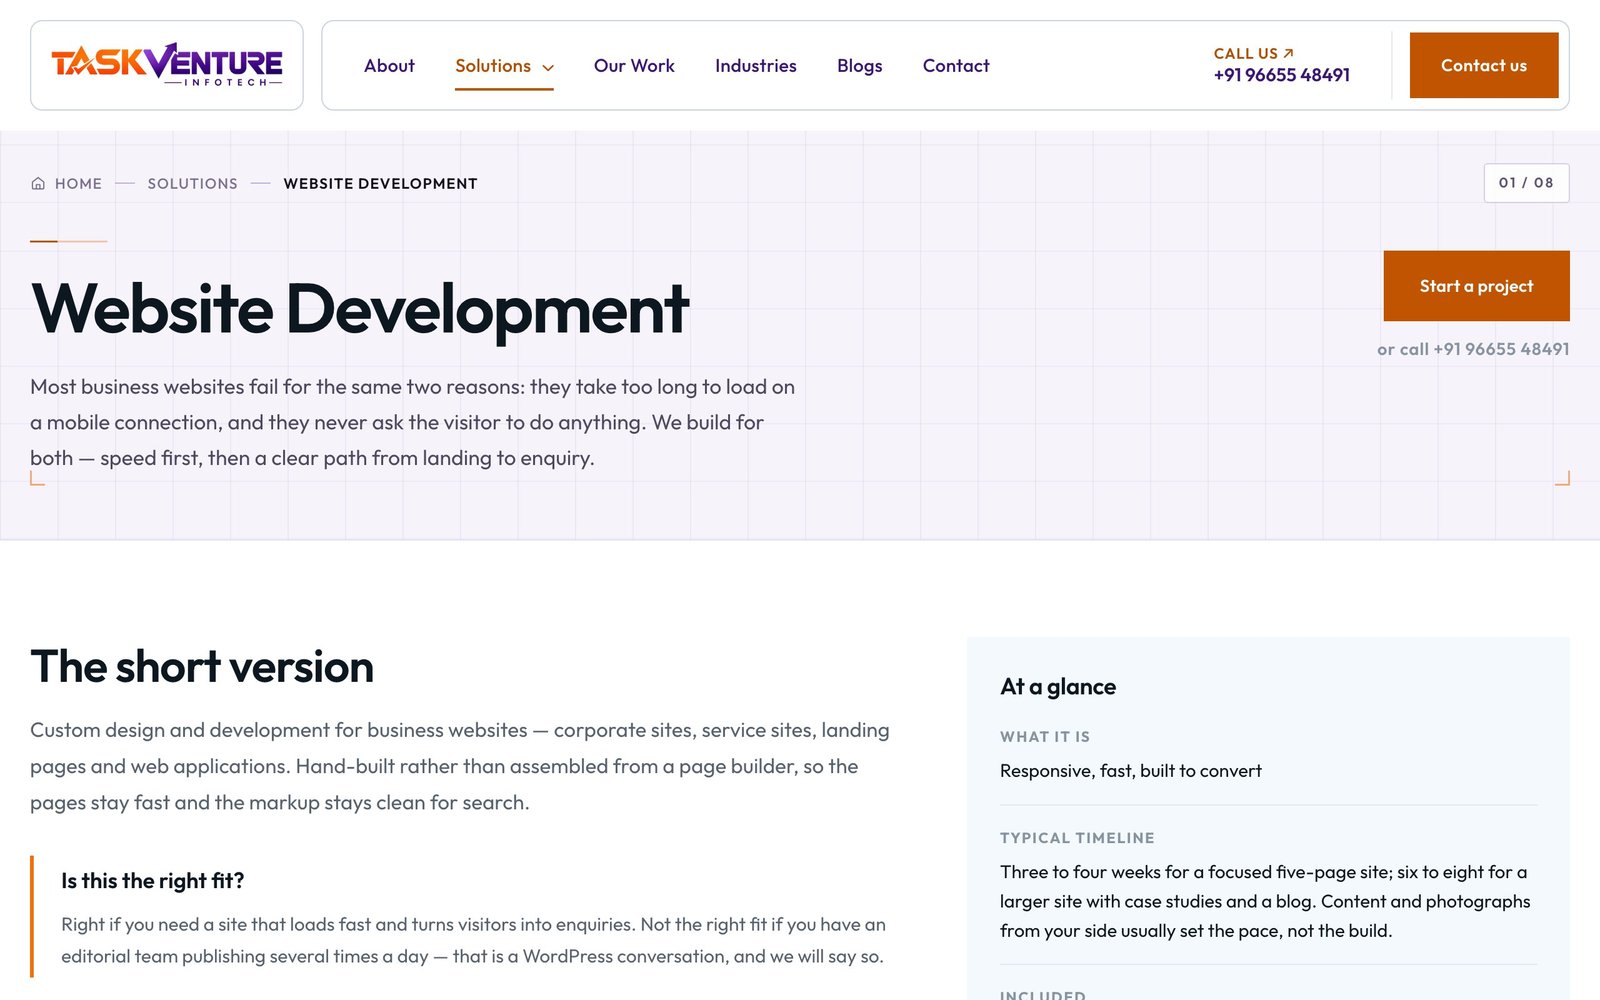
Task: Click the CALL US label
Action: (x=1246, y=54)
